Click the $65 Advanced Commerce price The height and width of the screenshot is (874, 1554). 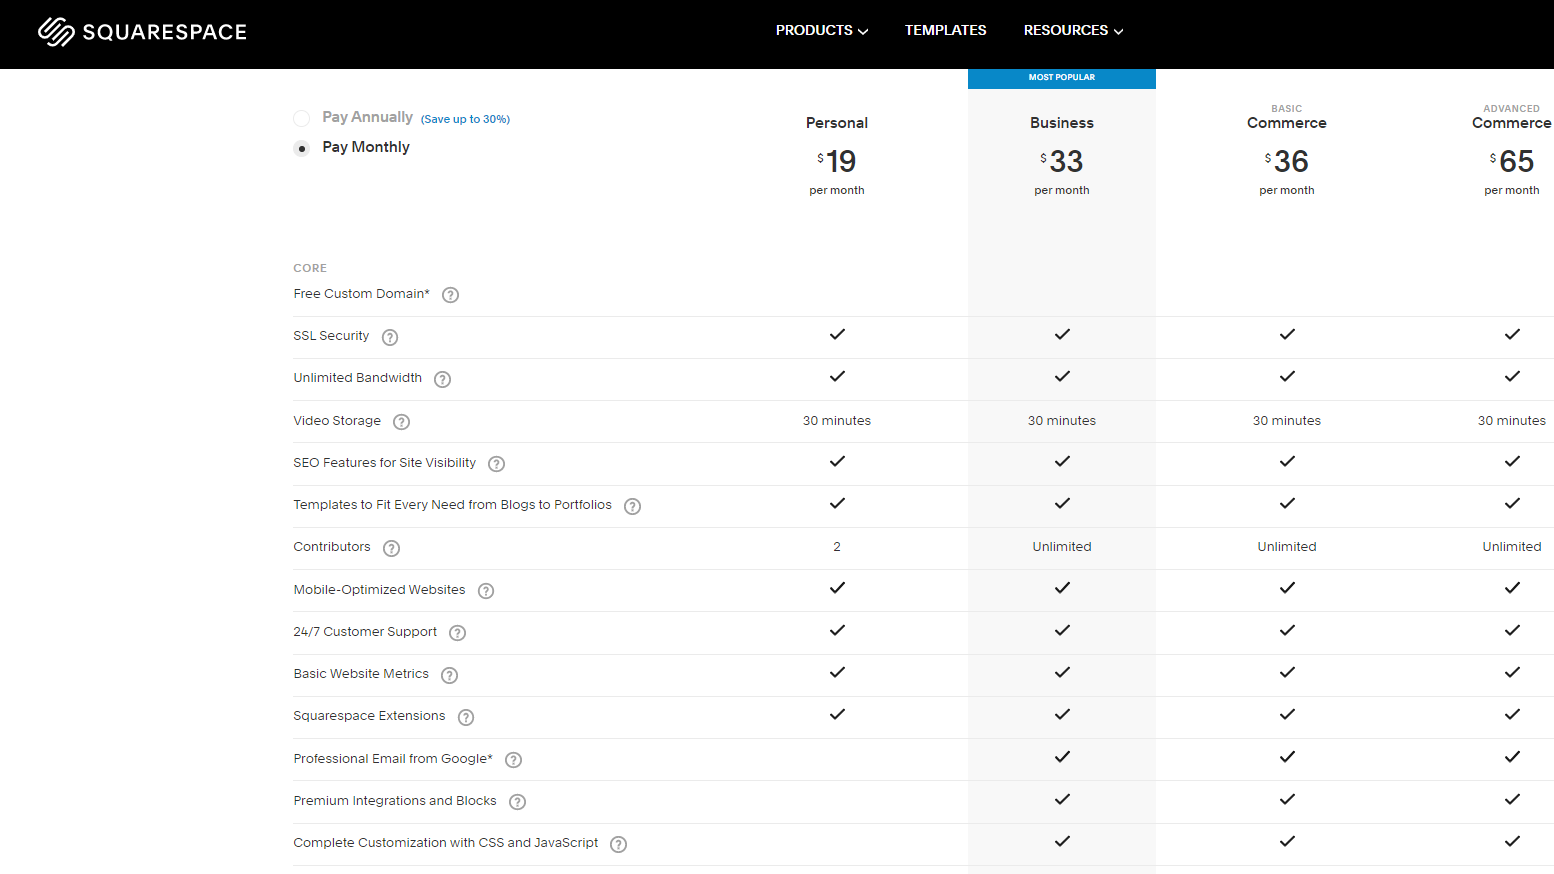click(x=1512, y=161)
